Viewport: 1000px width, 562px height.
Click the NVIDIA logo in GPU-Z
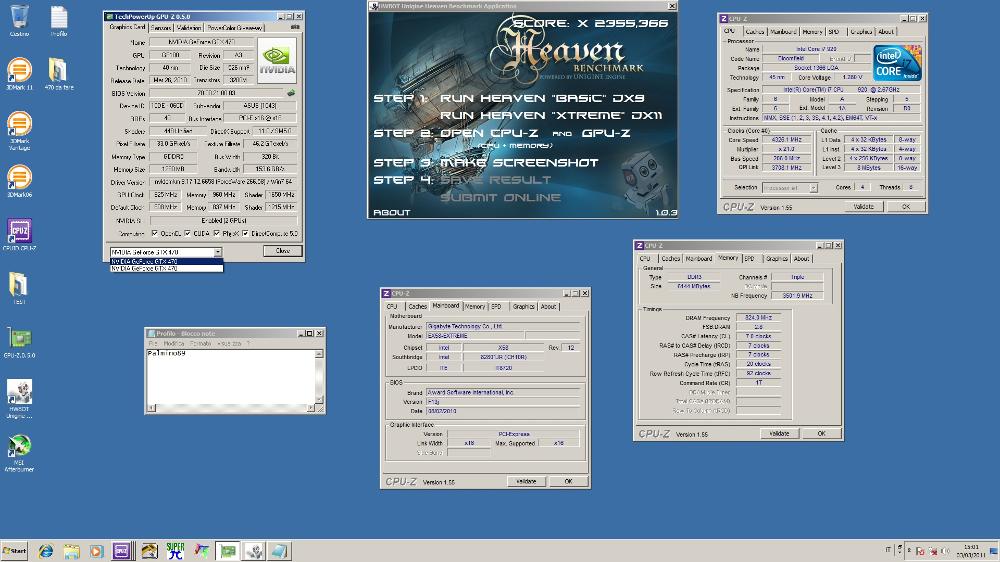coord(277,61)
